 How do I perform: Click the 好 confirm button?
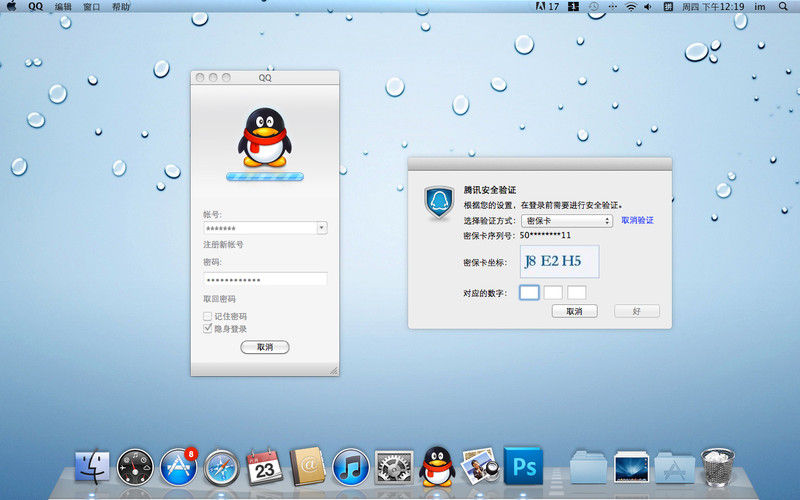[x=637, y=311]
